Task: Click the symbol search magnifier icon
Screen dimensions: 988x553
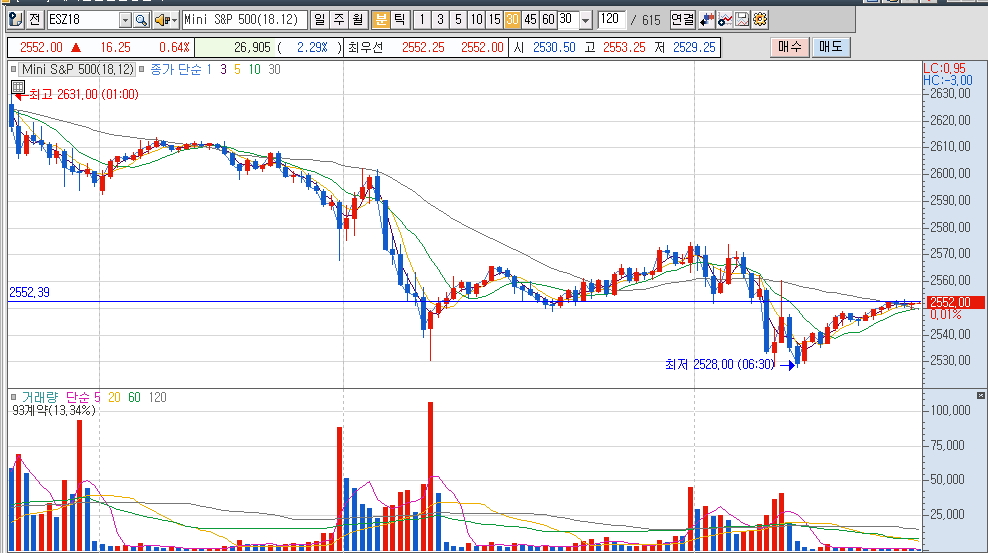Action: (141, 19)
